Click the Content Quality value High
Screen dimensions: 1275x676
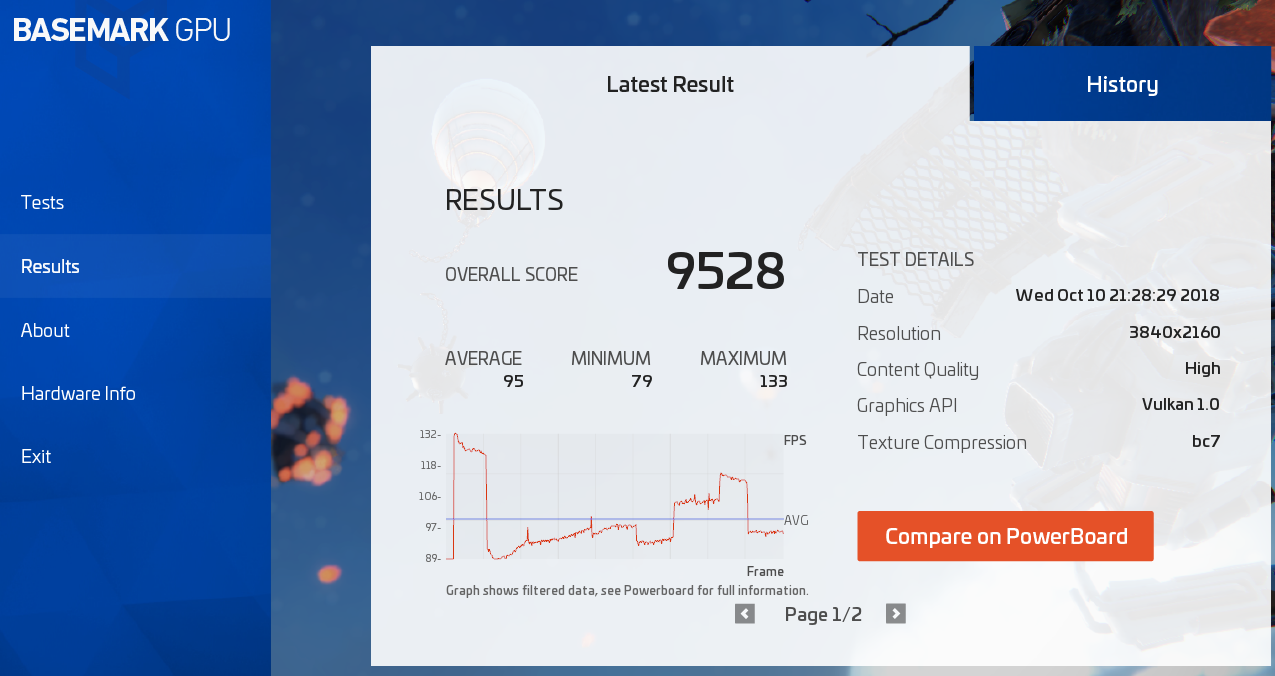[1202, 368]
